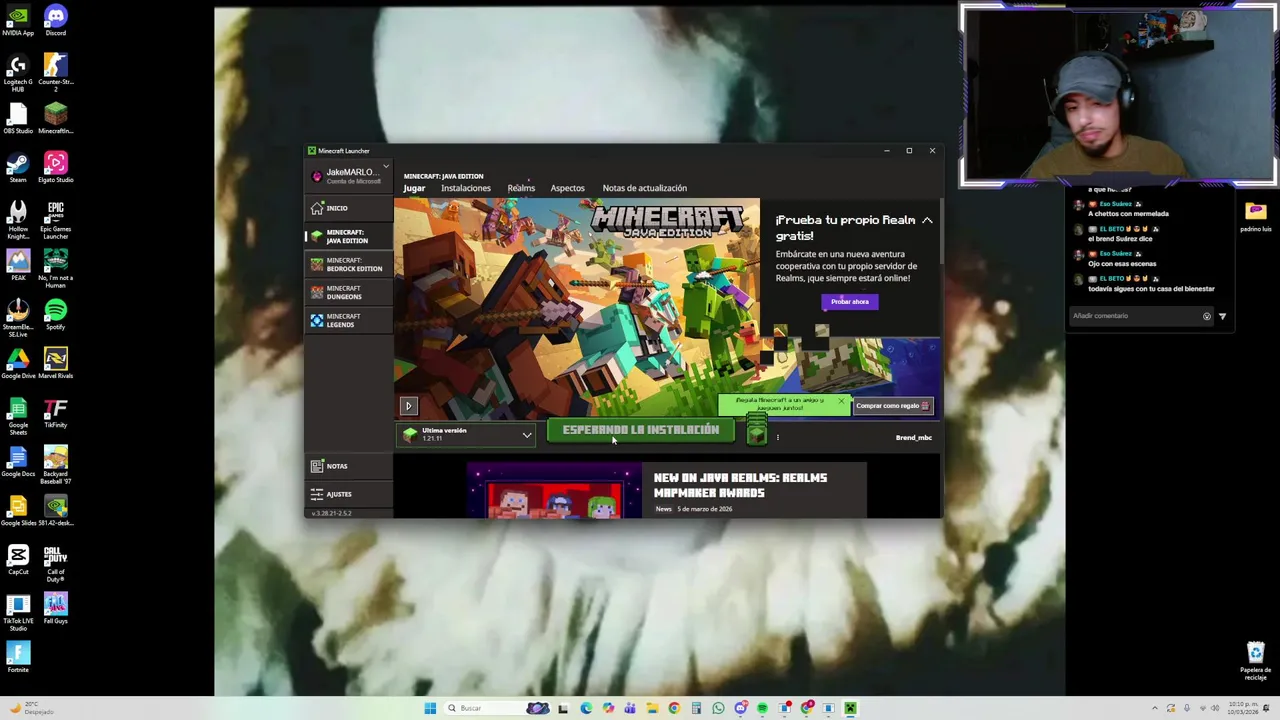The image size is (1280, 720).
Task: Dismiss the green gift tooltip
Action: 841,402
